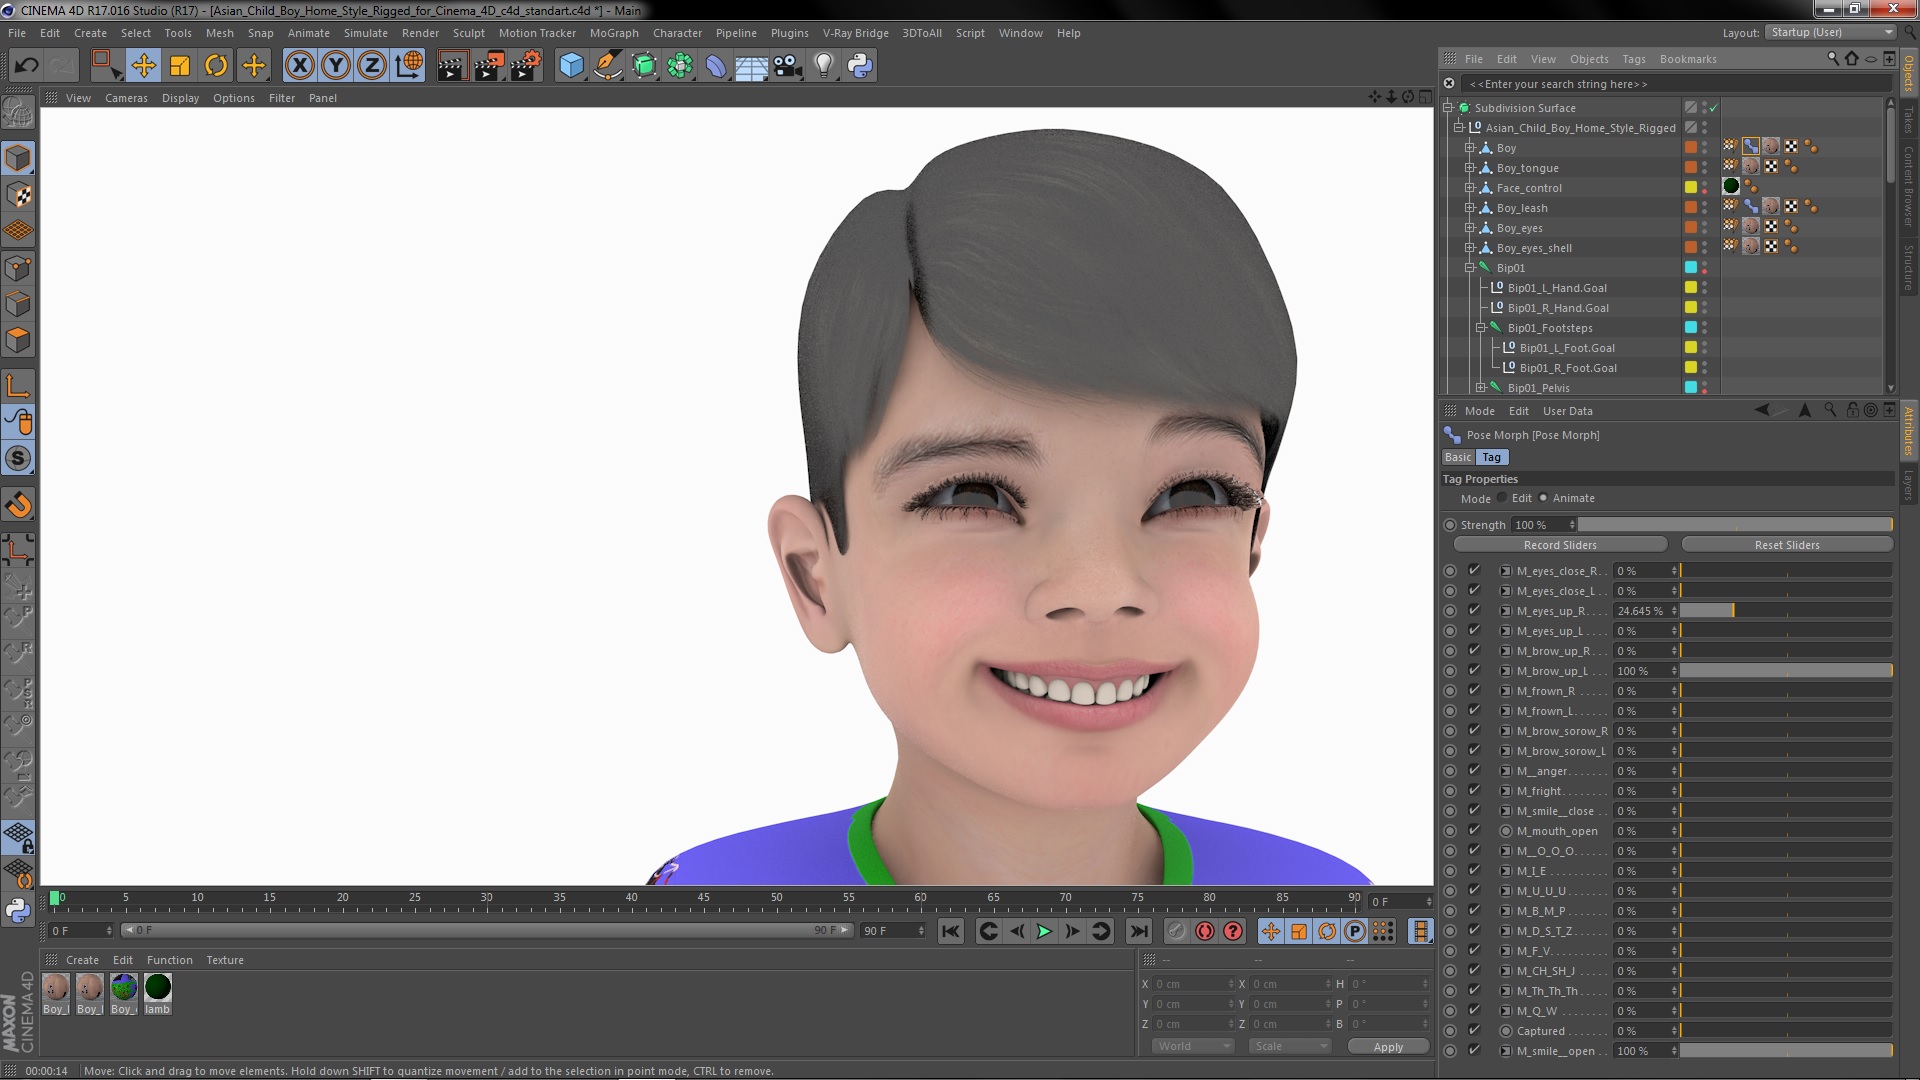The height and width of the screenshot is (1080, 1920).
Task: Click frame 45 on timeline ruler
Action: point(704,898)
